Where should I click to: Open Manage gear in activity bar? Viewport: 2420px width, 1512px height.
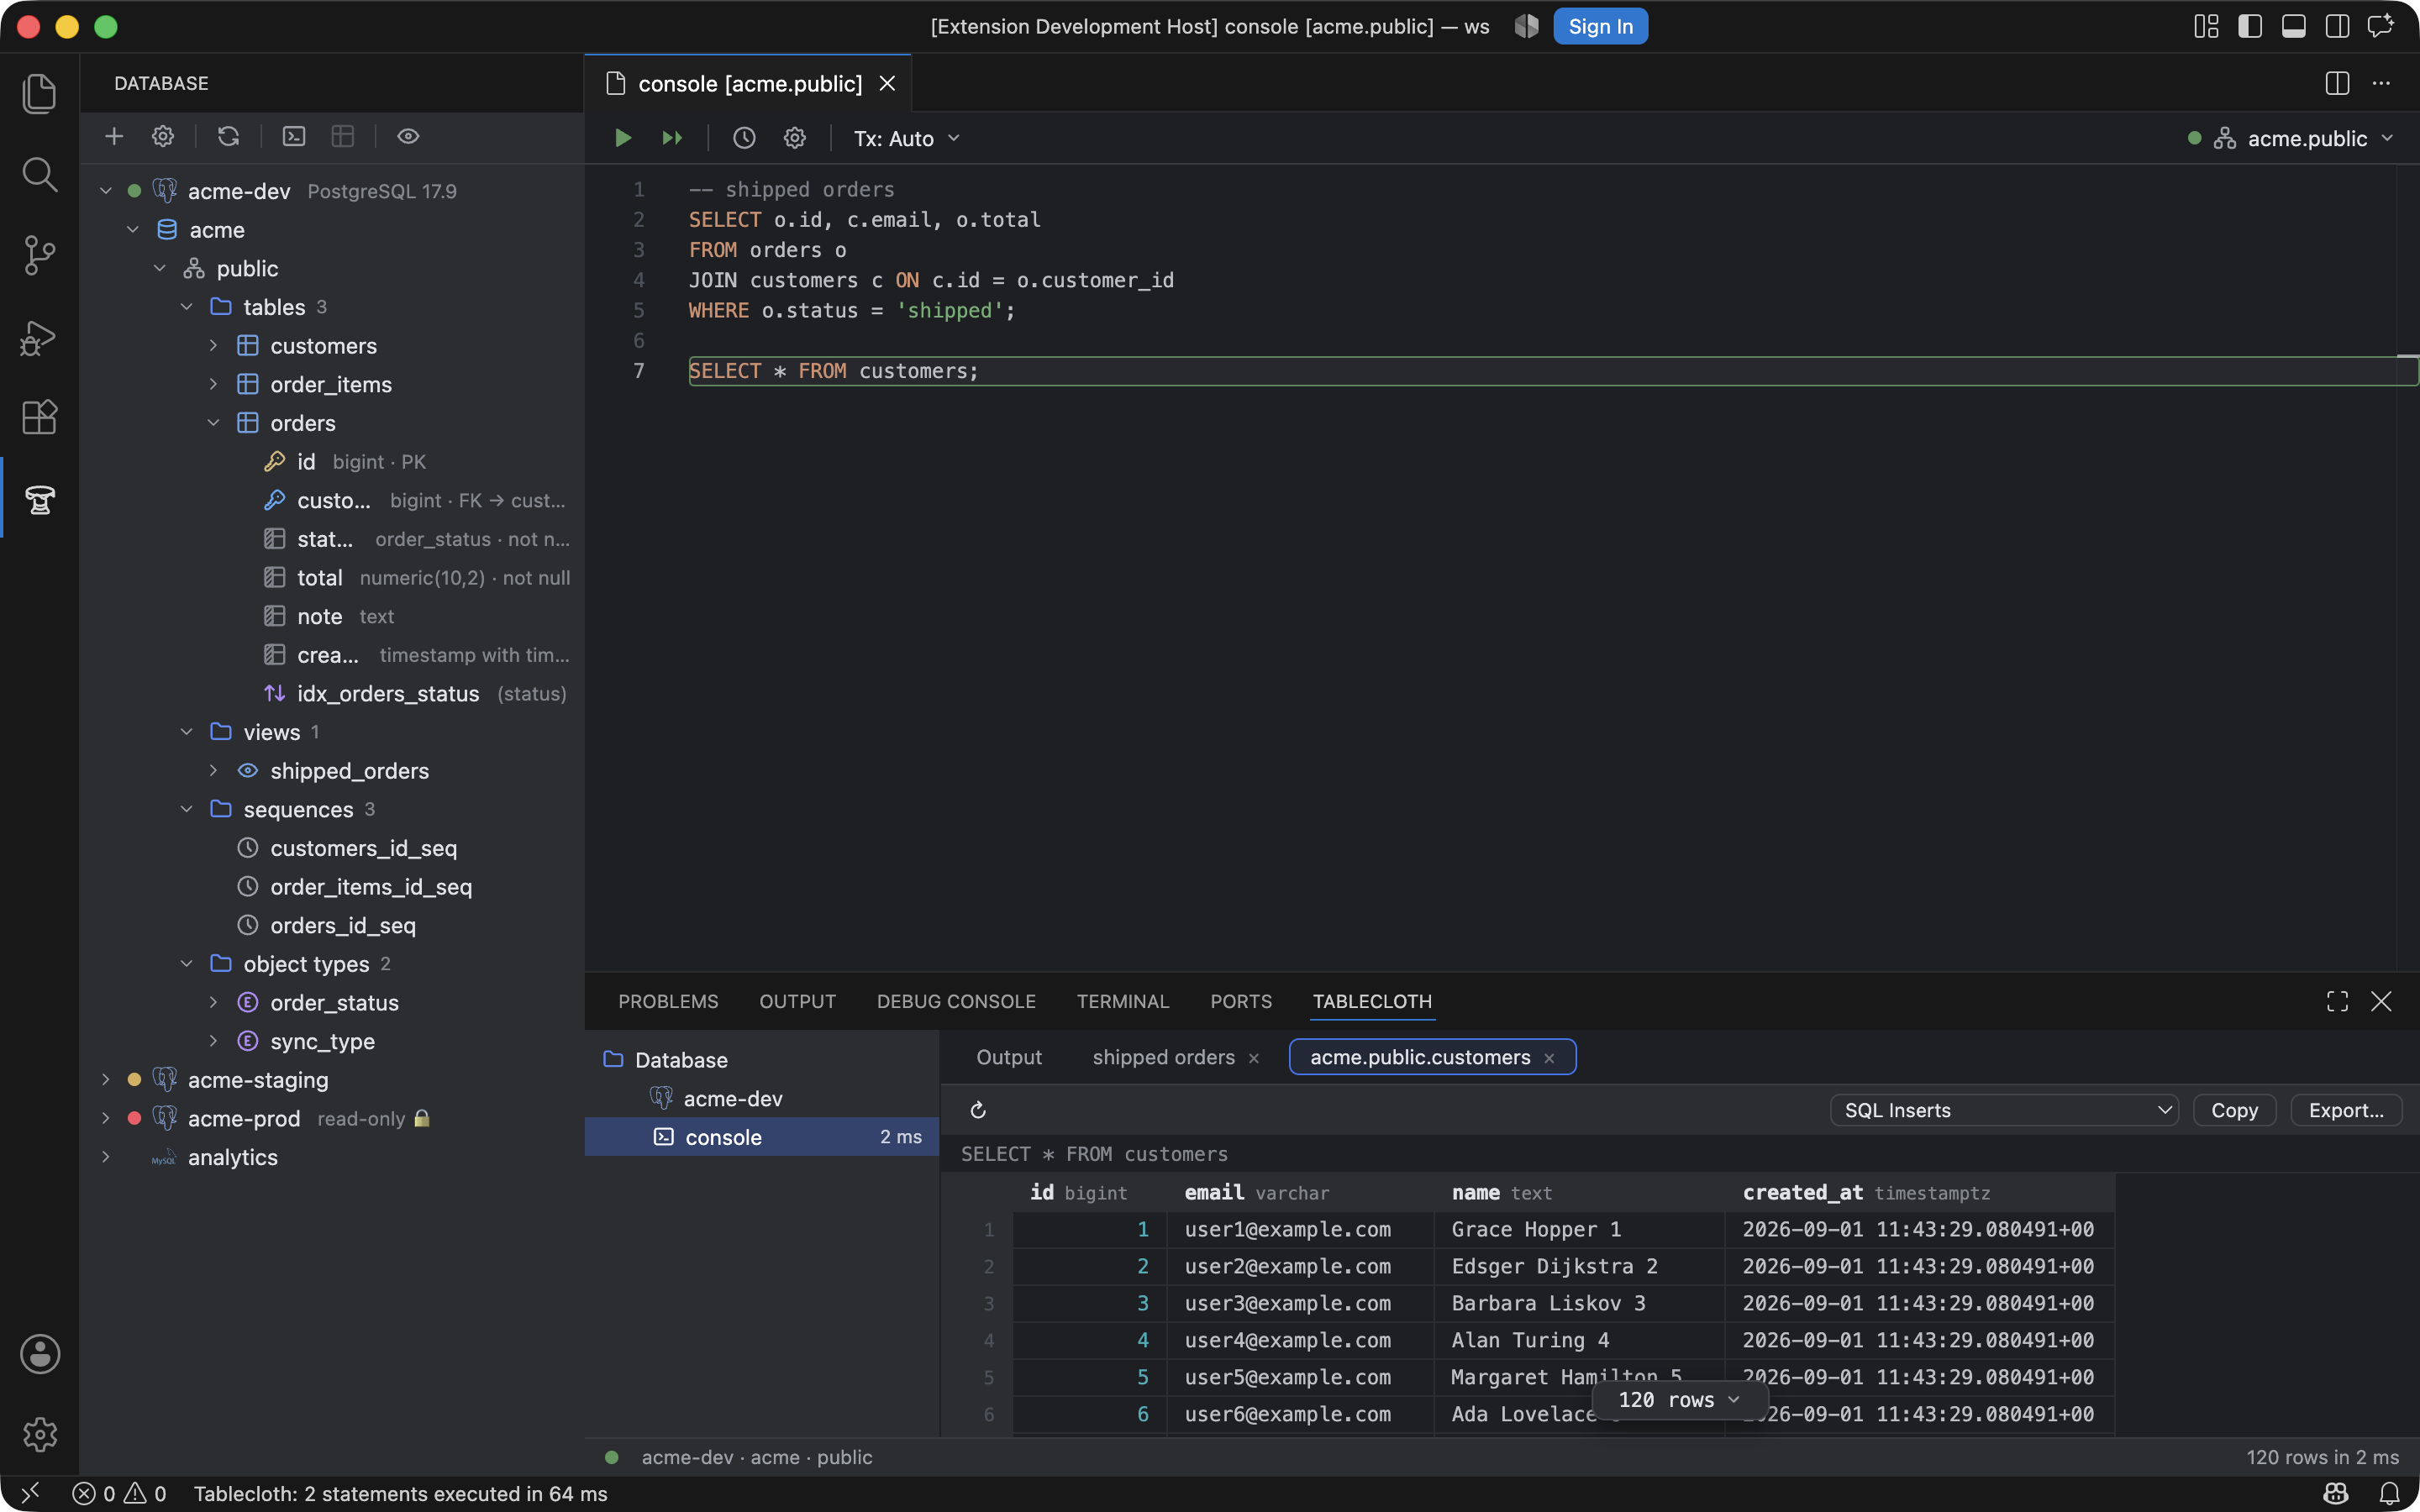click(39, 1434)
